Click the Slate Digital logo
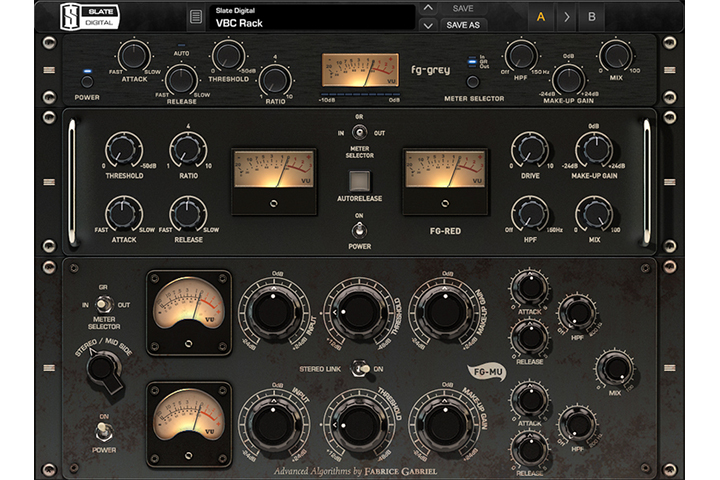The height and width of the screenshot is (480, 720). (90, 17)
